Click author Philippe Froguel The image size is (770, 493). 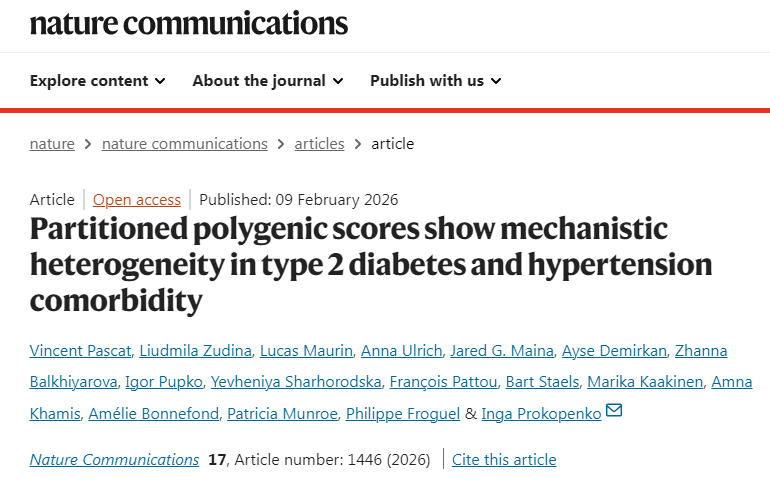click(403, 413)
